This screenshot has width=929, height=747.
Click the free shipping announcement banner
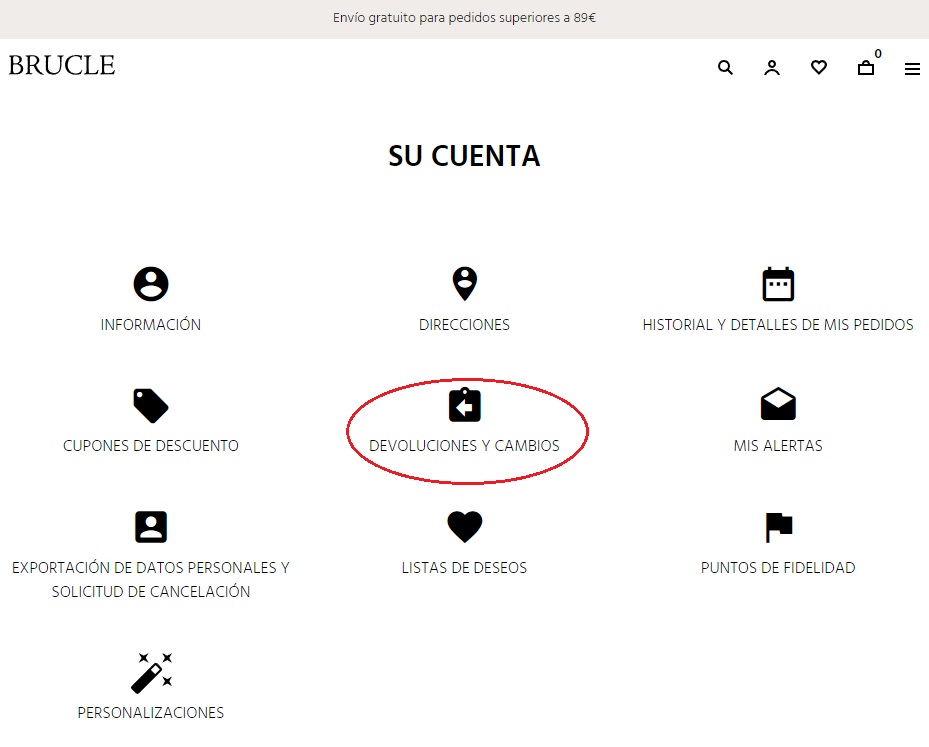pyautogui.click(x=464, y=18)
